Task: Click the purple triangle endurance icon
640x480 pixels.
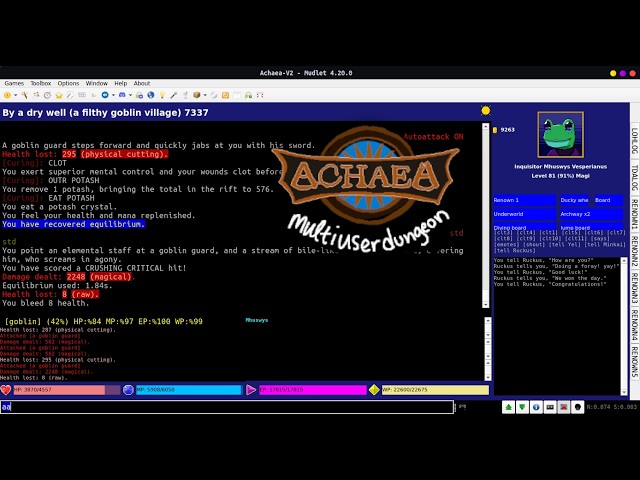Action: (251, 390)
